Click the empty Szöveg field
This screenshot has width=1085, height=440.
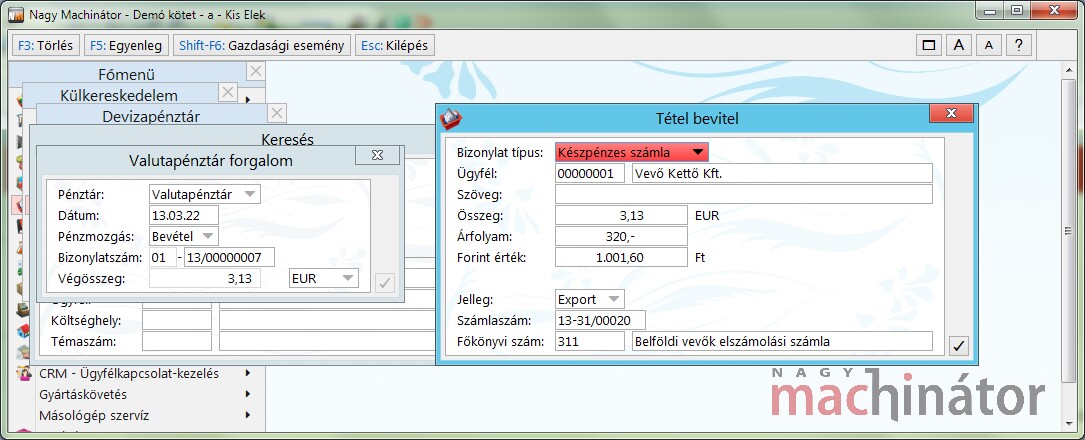[x=744, y=194]
